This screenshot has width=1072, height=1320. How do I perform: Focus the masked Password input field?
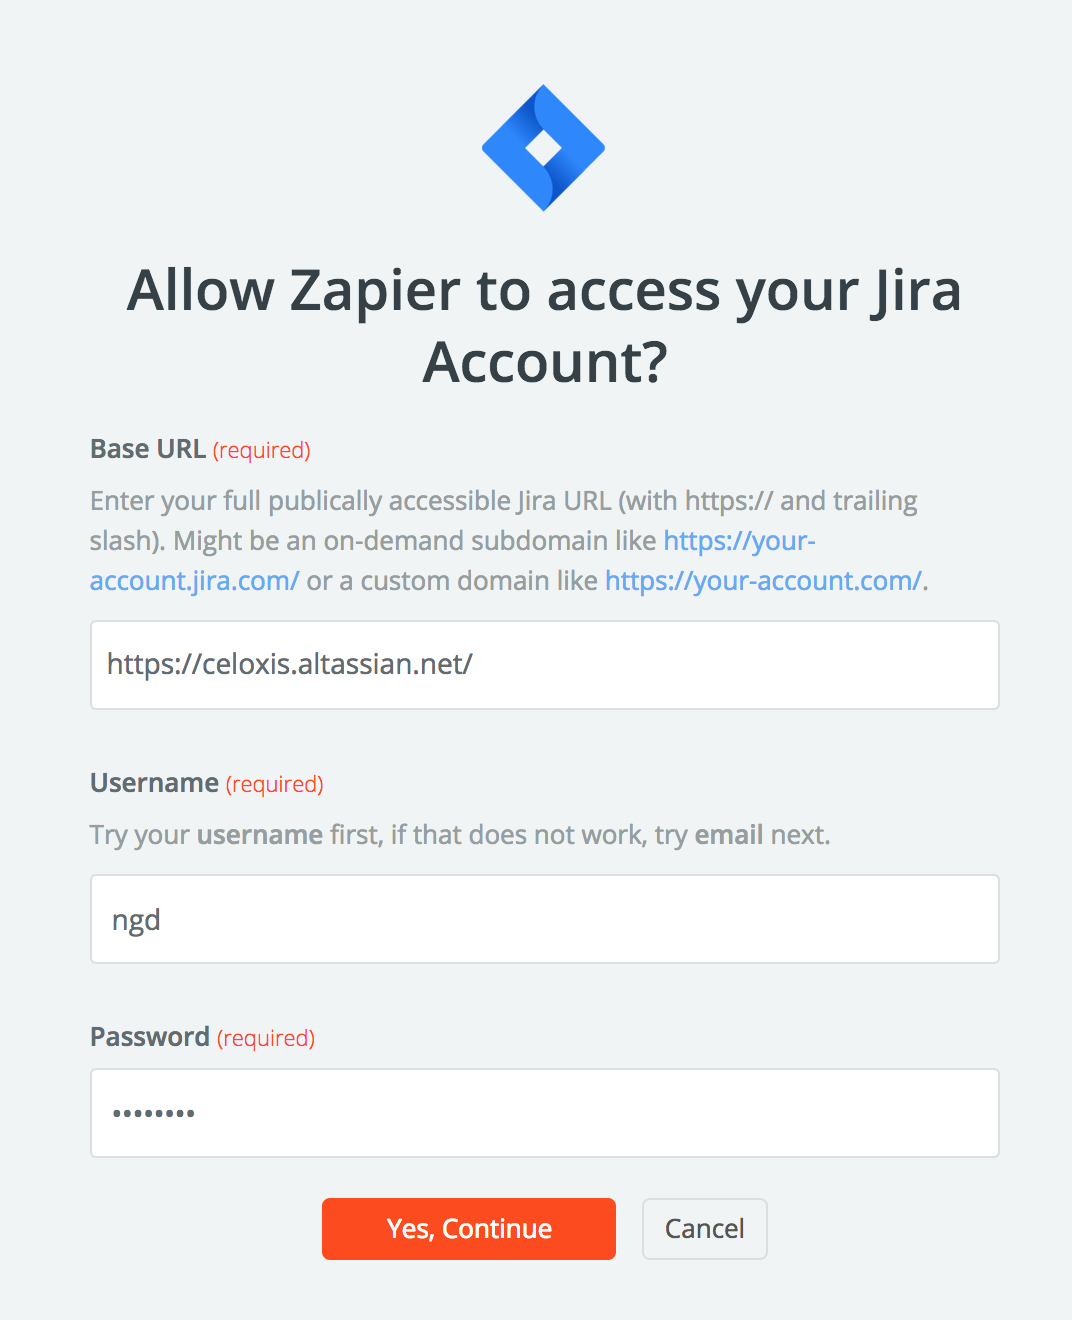(544, 1113)
